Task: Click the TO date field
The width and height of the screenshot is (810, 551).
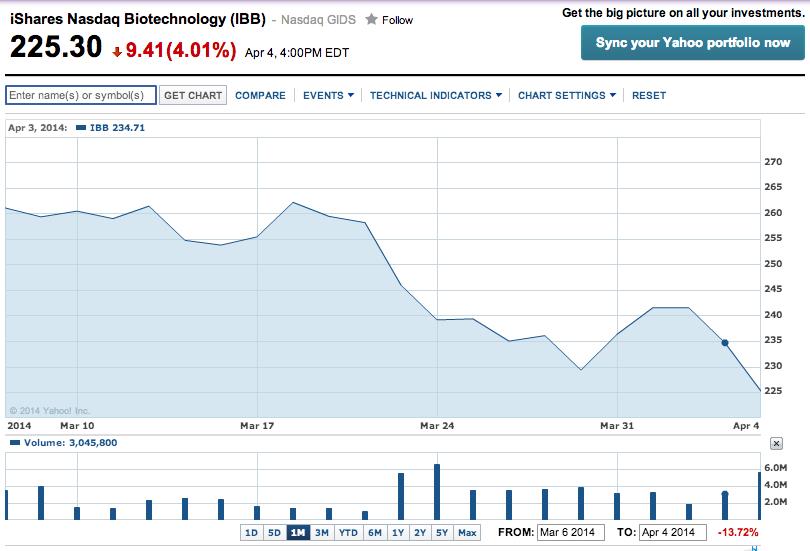Action: point(673,532)
